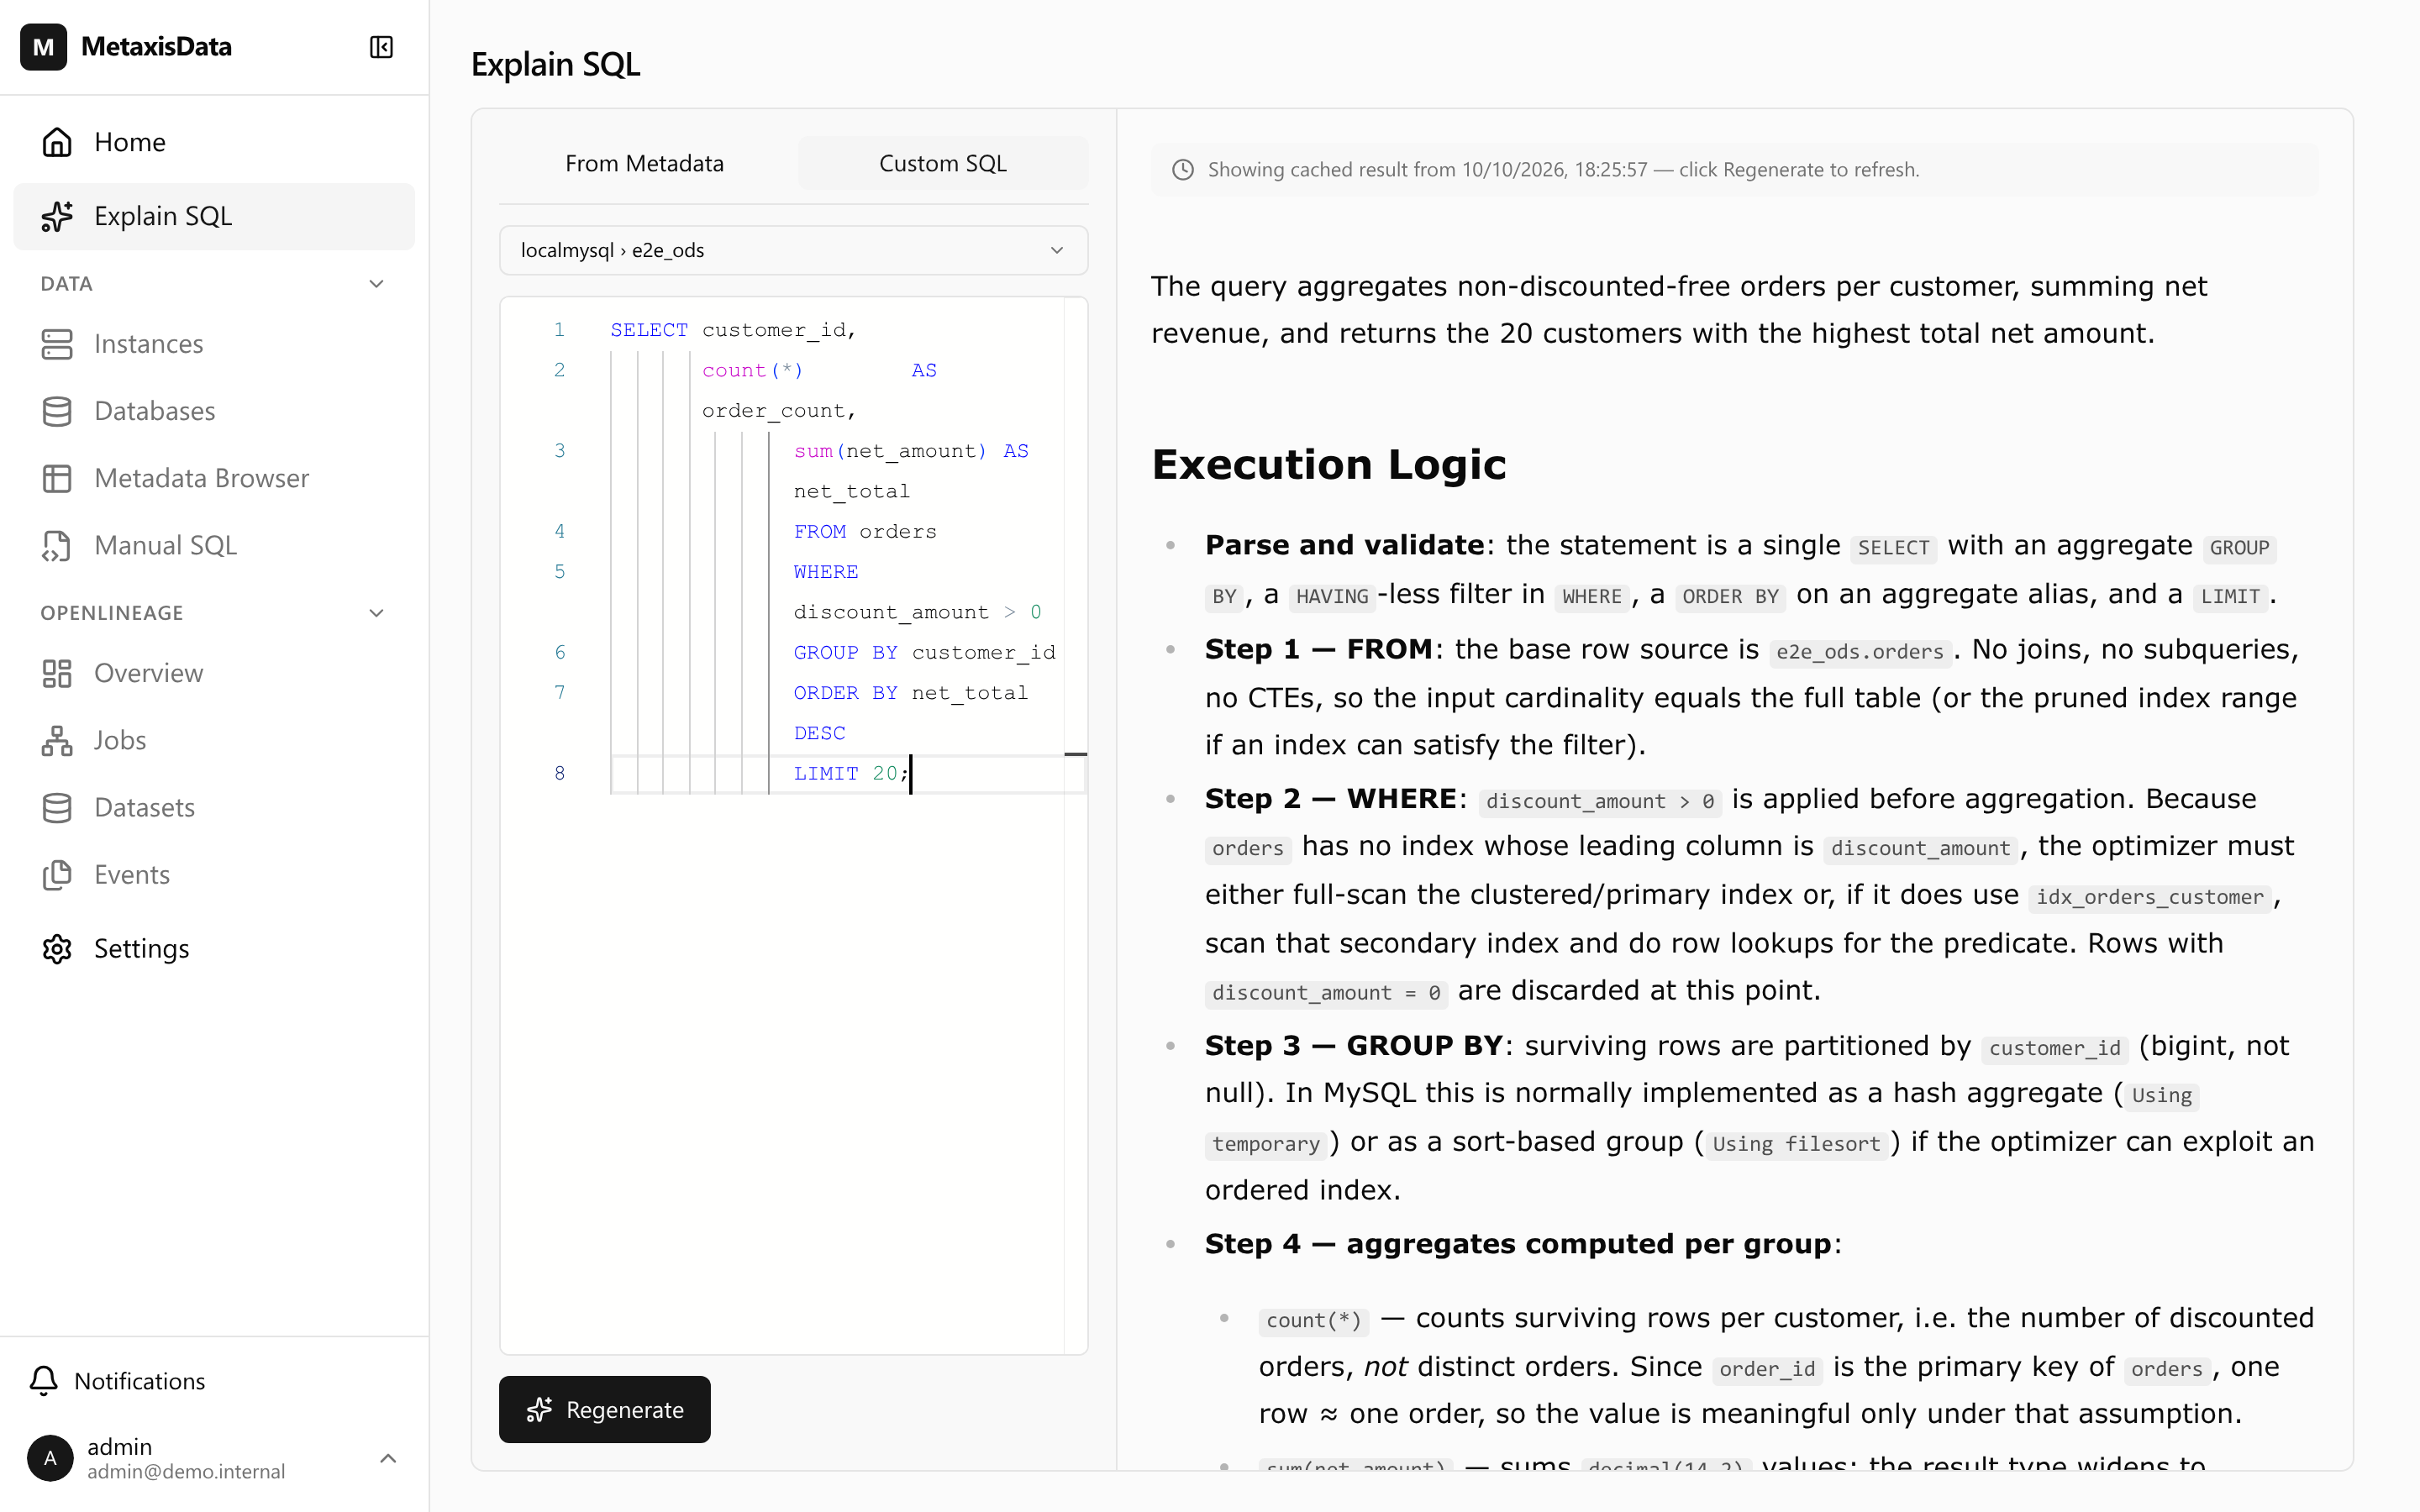Open the Jobs page link
Viewport: 2420px width, 1512px height.
click(214, 740)
